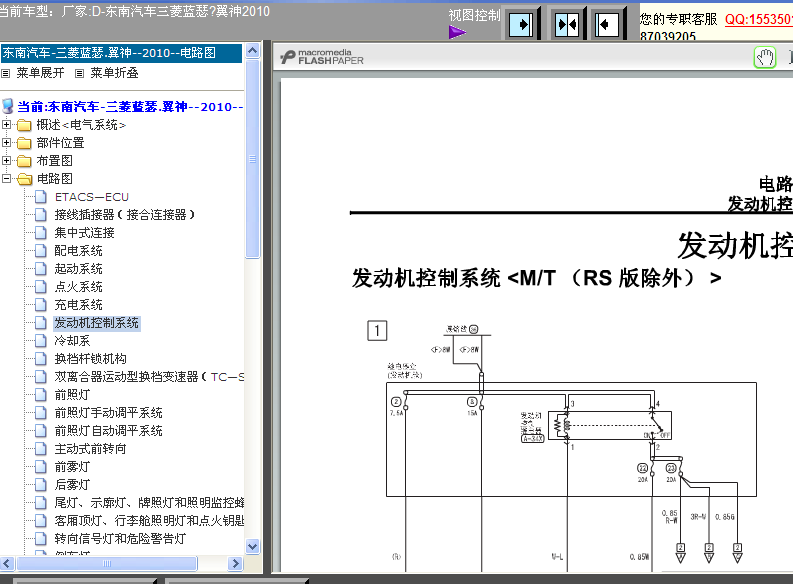Open the 后雾灯 document
The height and width of the screenshot is (584, 793).
72,484
